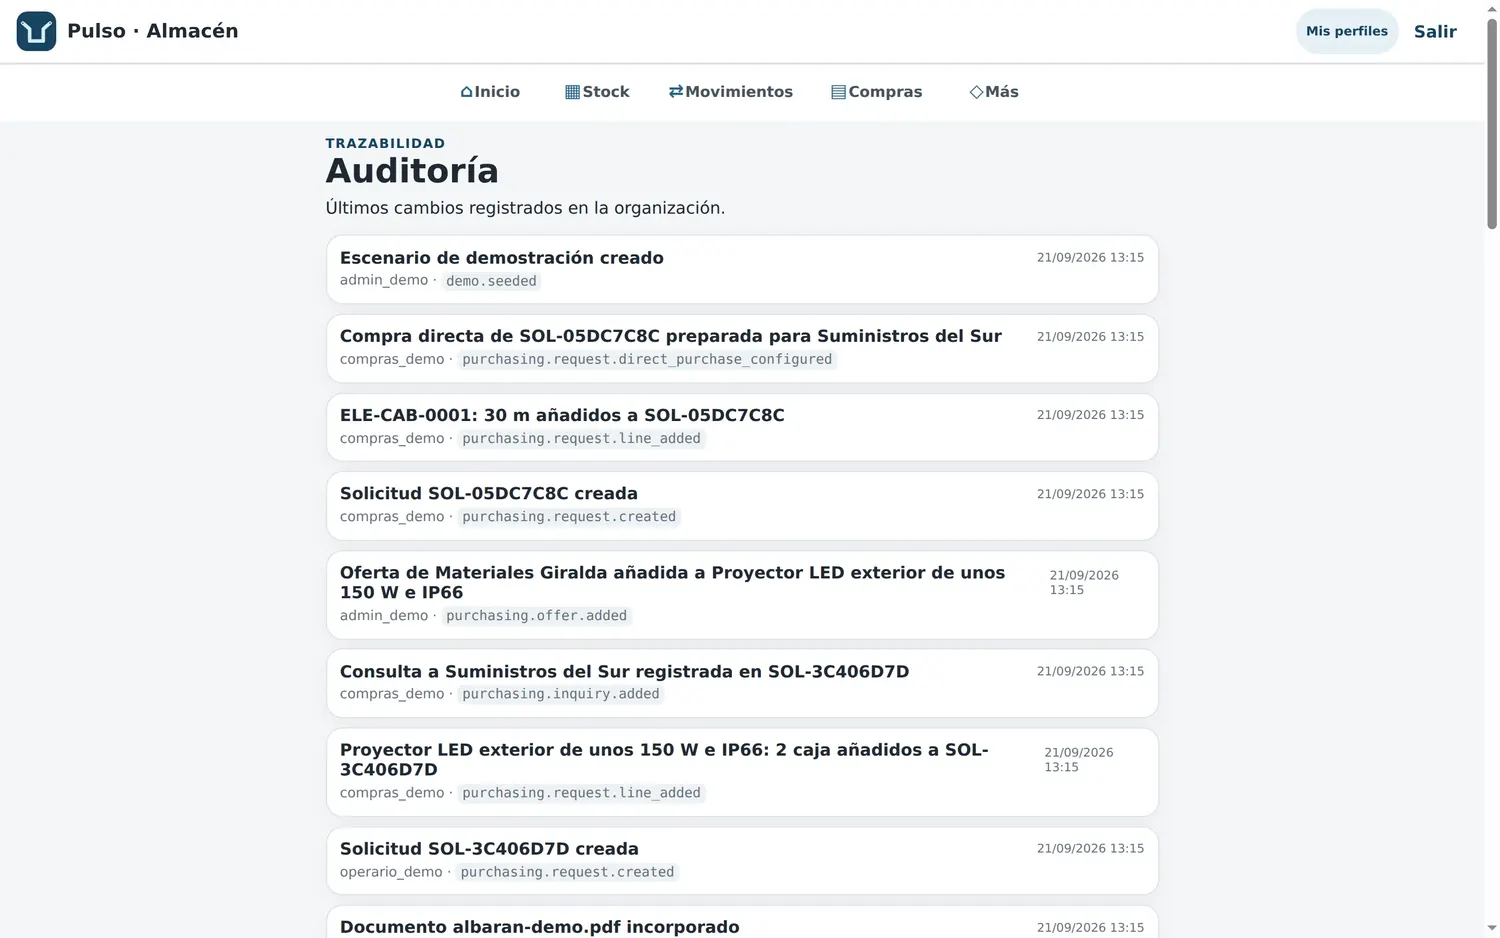Click the Auditoría page heading
The width and height of the screenshot is (1500, 938).
tap(412, 171)
